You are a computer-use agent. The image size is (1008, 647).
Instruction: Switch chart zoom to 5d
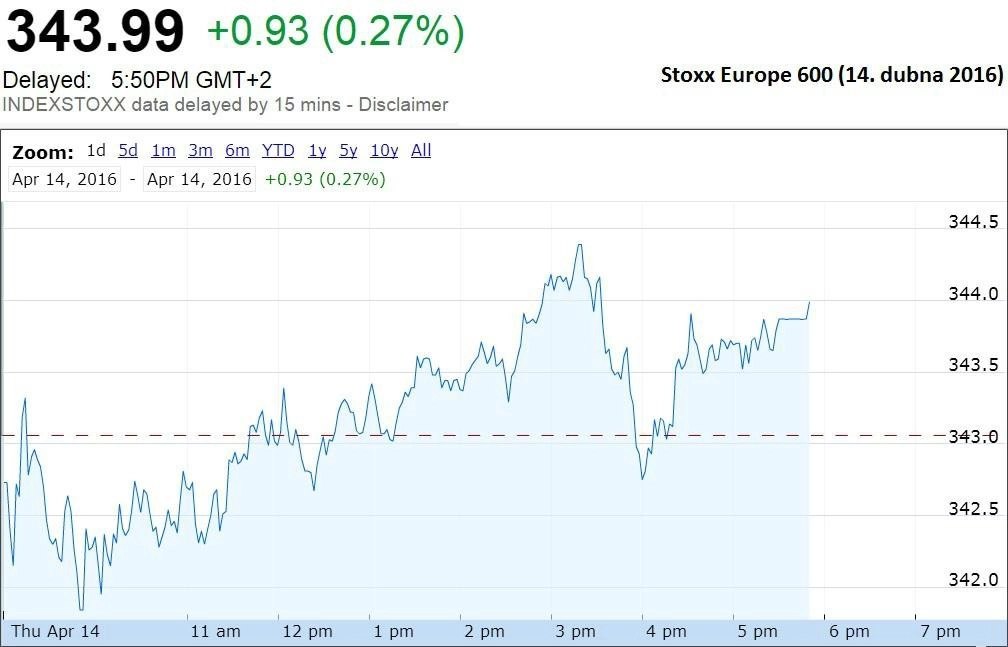point(128,150)
